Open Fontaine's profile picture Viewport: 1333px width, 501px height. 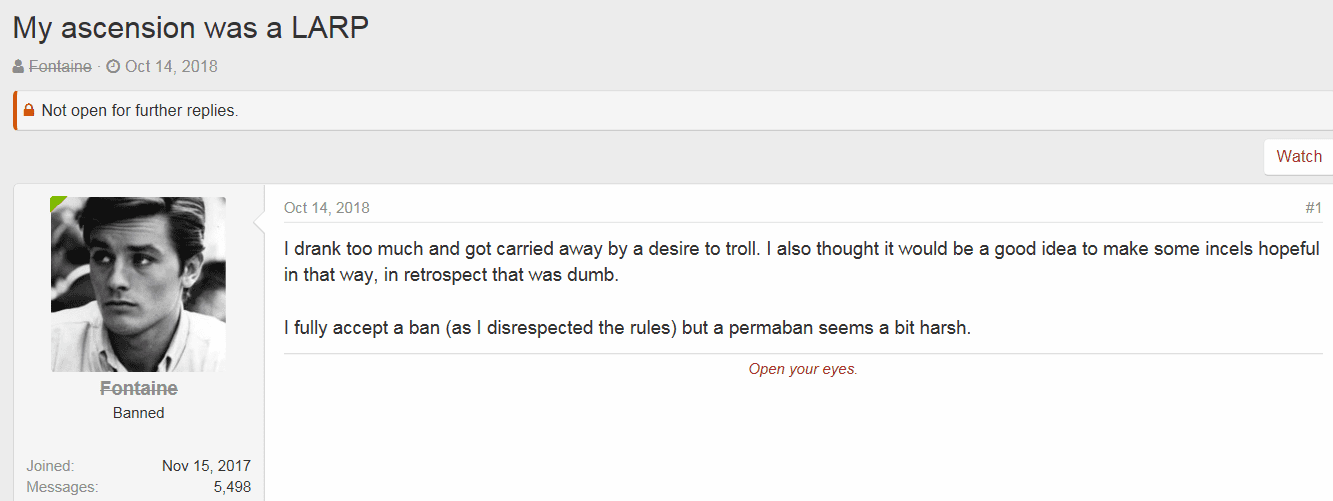point(138,284)
